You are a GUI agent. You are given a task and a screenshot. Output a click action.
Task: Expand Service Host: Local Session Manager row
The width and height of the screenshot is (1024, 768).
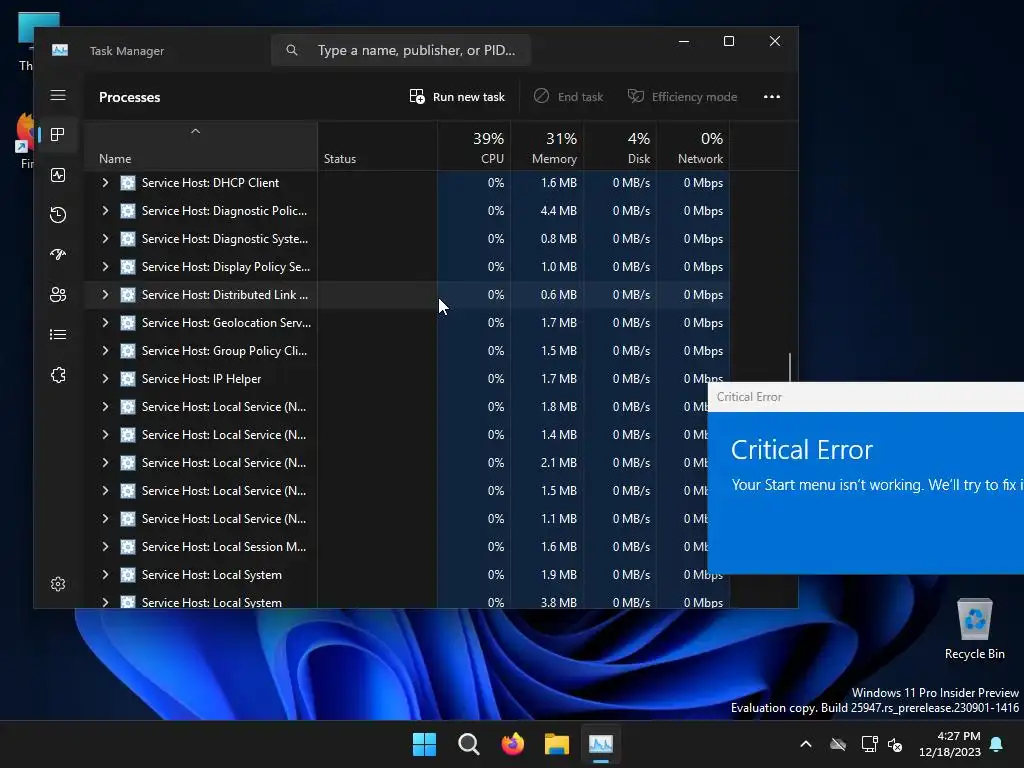[105, 547]
